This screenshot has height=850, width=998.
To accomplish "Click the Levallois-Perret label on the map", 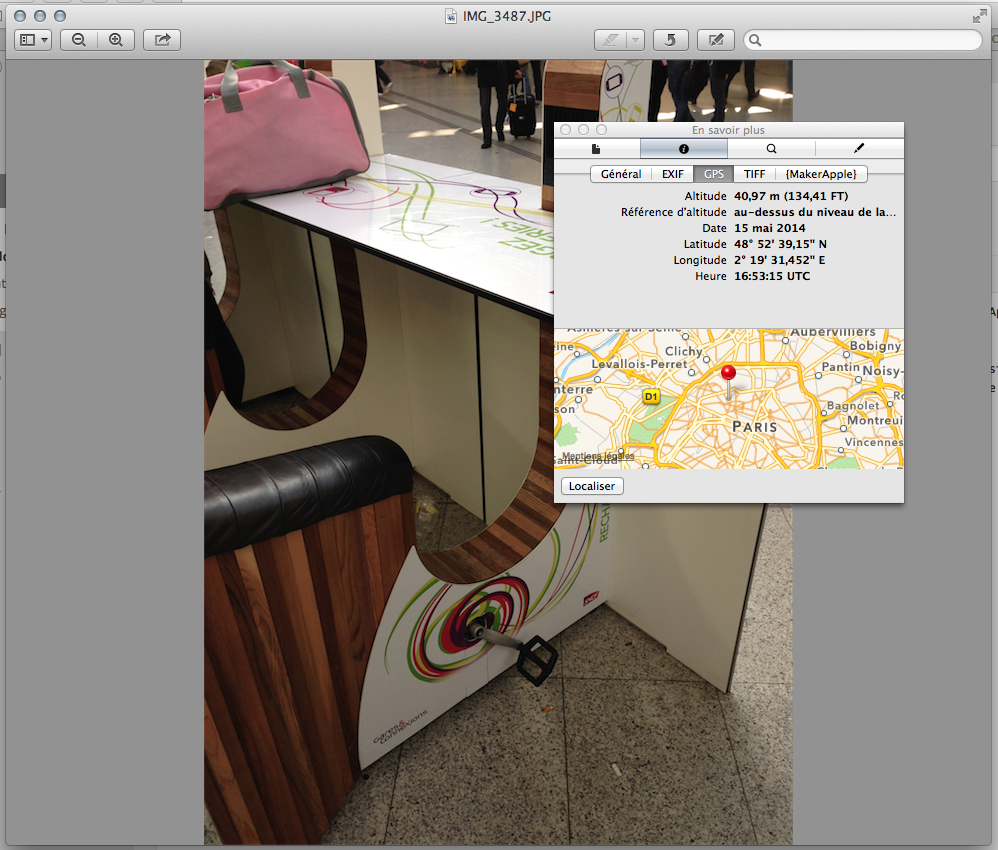I will pyautogui.click(x=640, y=364).
